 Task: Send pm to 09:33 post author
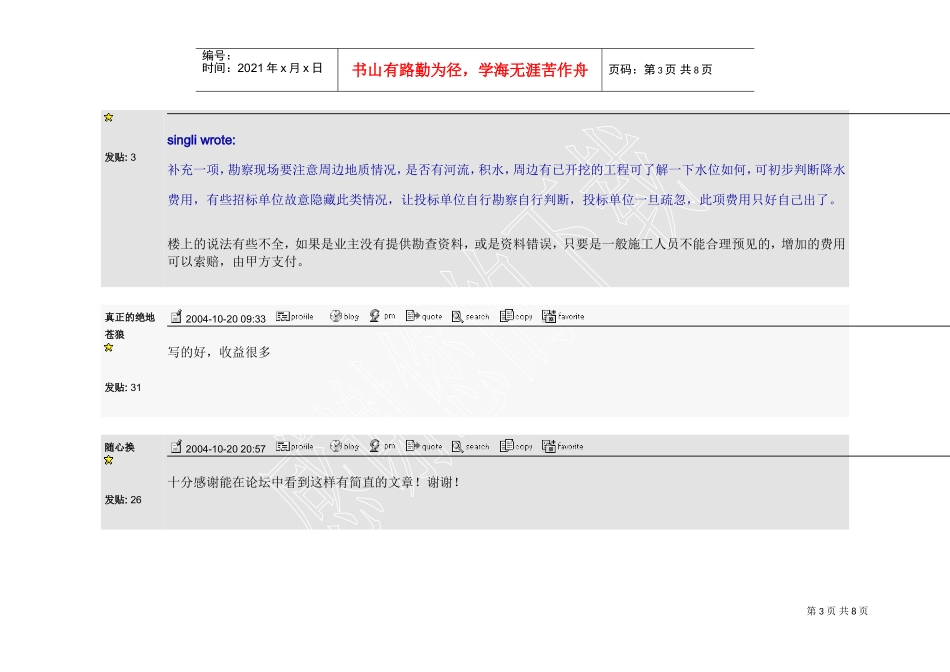382,316
